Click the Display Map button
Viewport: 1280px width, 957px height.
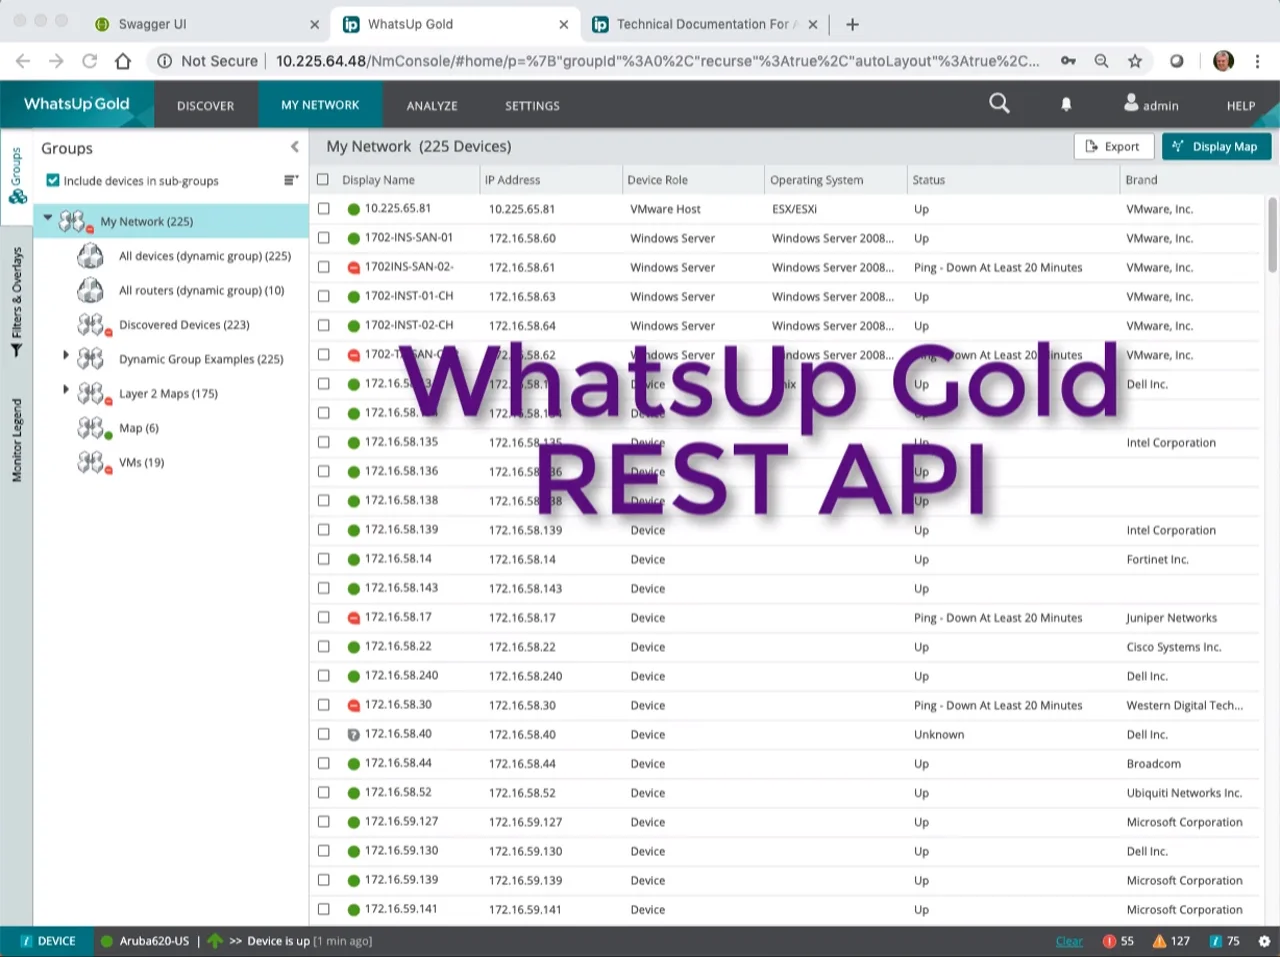click(1216, 146)
